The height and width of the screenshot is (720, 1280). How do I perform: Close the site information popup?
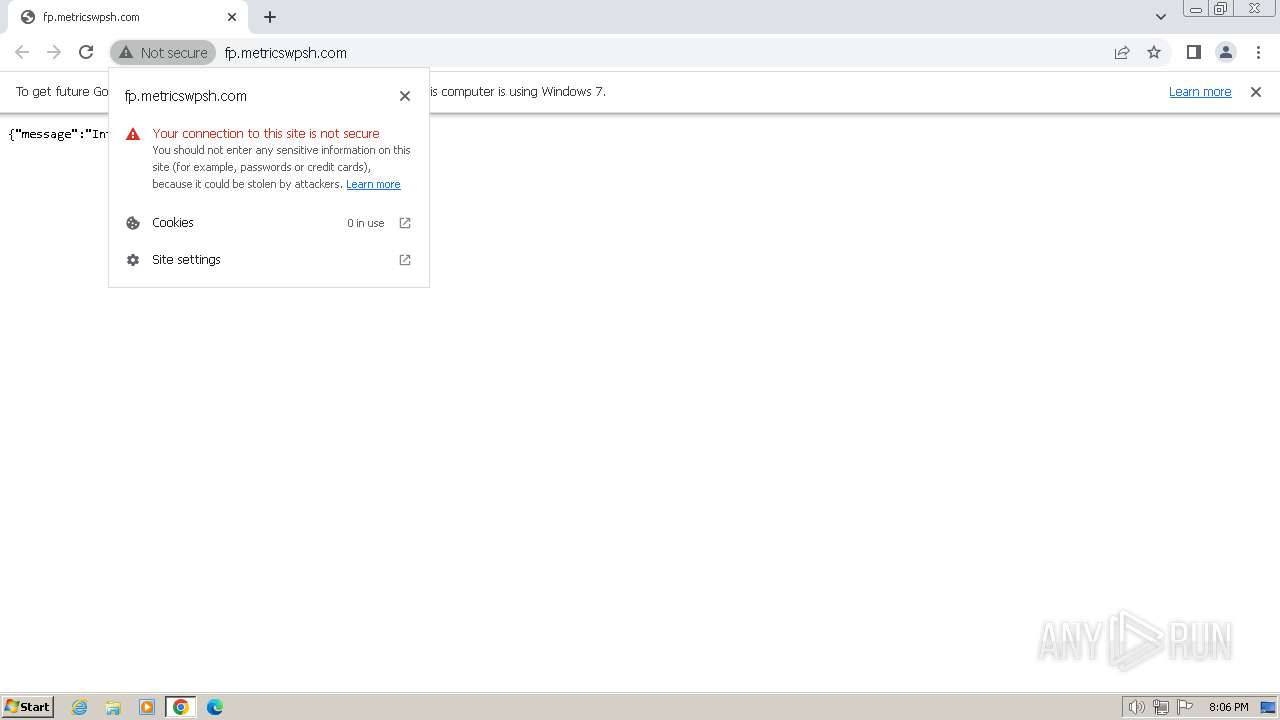point(405,96)
